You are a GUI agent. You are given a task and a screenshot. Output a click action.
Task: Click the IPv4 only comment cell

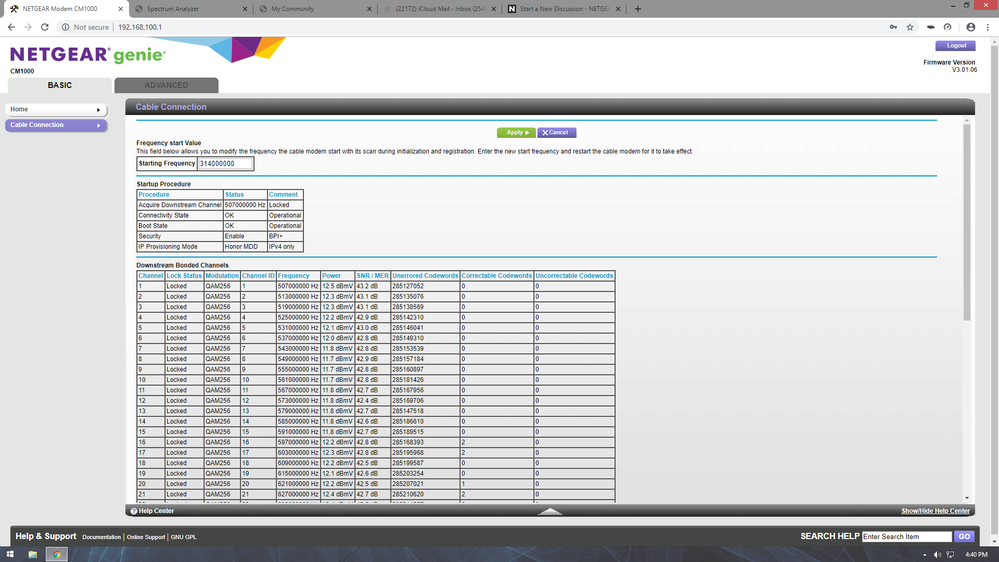click(285, 247)
